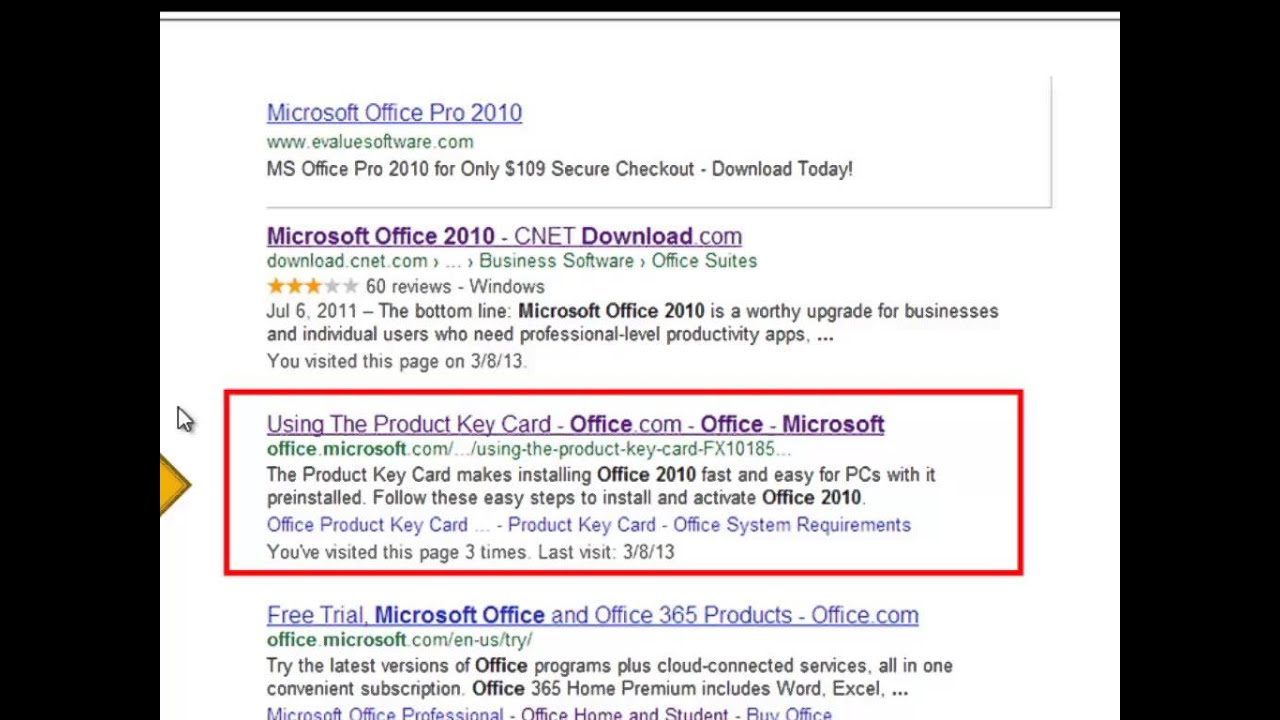The height and width of the screenshot is (720, 1280).
Task: Click 'You visited this page on 3/8/13' text
Action: tap(396, 361)
